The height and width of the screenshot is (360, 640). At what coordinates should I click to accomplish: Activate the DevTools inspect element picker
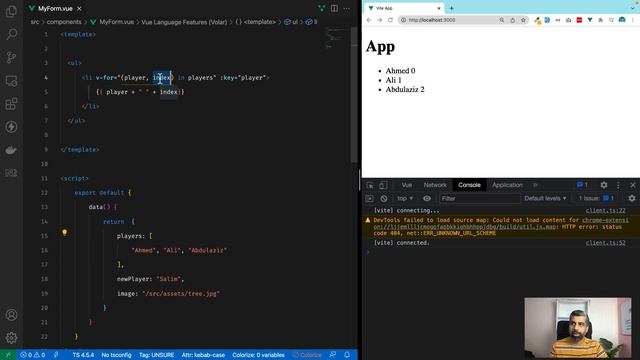(x=370, y=185)
